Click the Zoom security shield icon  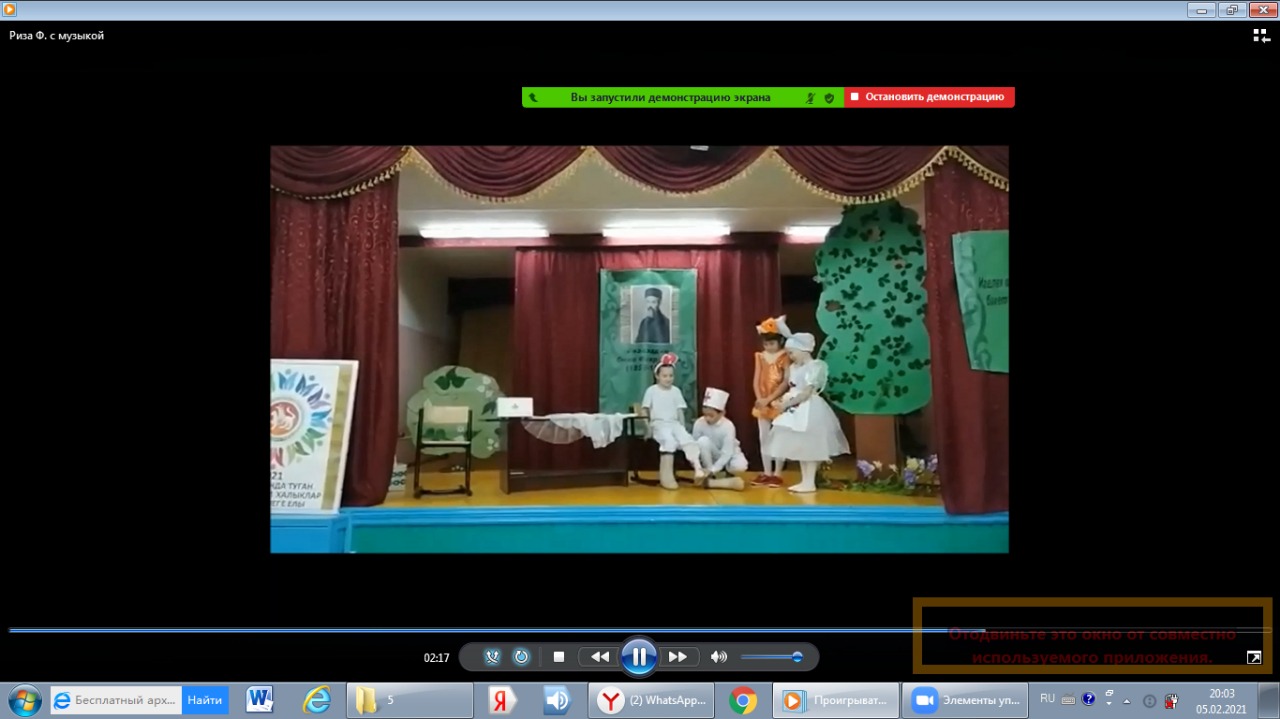point(829,98)
